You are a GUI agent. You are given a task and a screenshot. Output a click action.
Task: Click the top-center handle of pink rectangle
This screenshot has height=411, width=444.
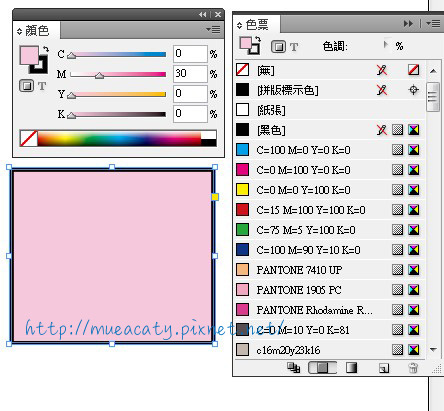112,167
